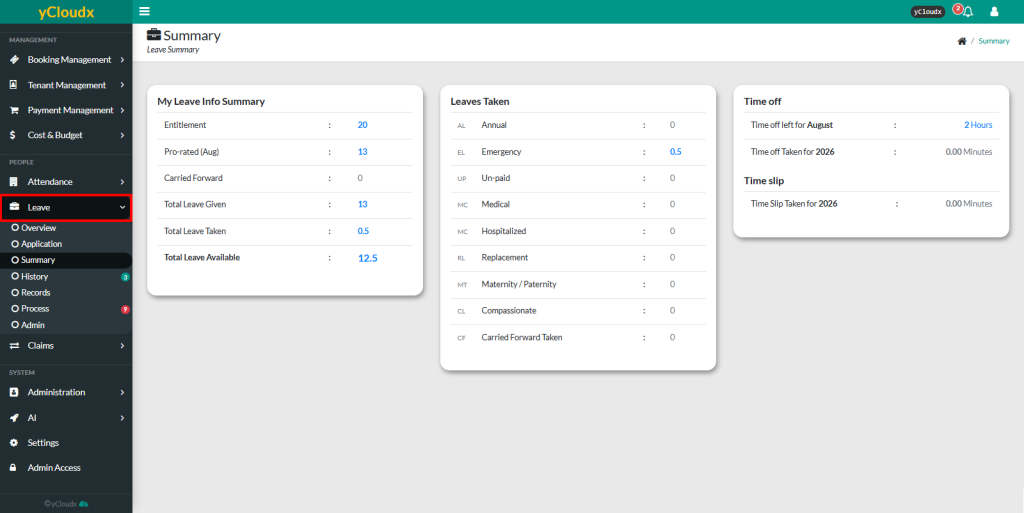The image size is (1024, 513).
Task: Expand Payment Management chevron
Action: tap(122, 110)
